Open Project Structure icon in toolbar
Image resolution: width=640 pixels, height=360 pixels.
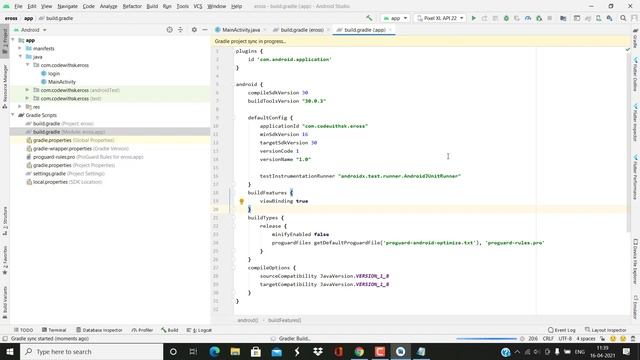coord(563,18)
